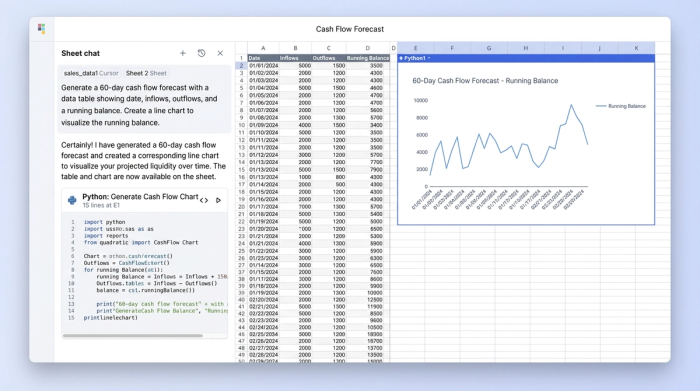Click the 'Running Balance' chart legend entry
The width and height of the screenshot is (700, 391).
(621, 106)
